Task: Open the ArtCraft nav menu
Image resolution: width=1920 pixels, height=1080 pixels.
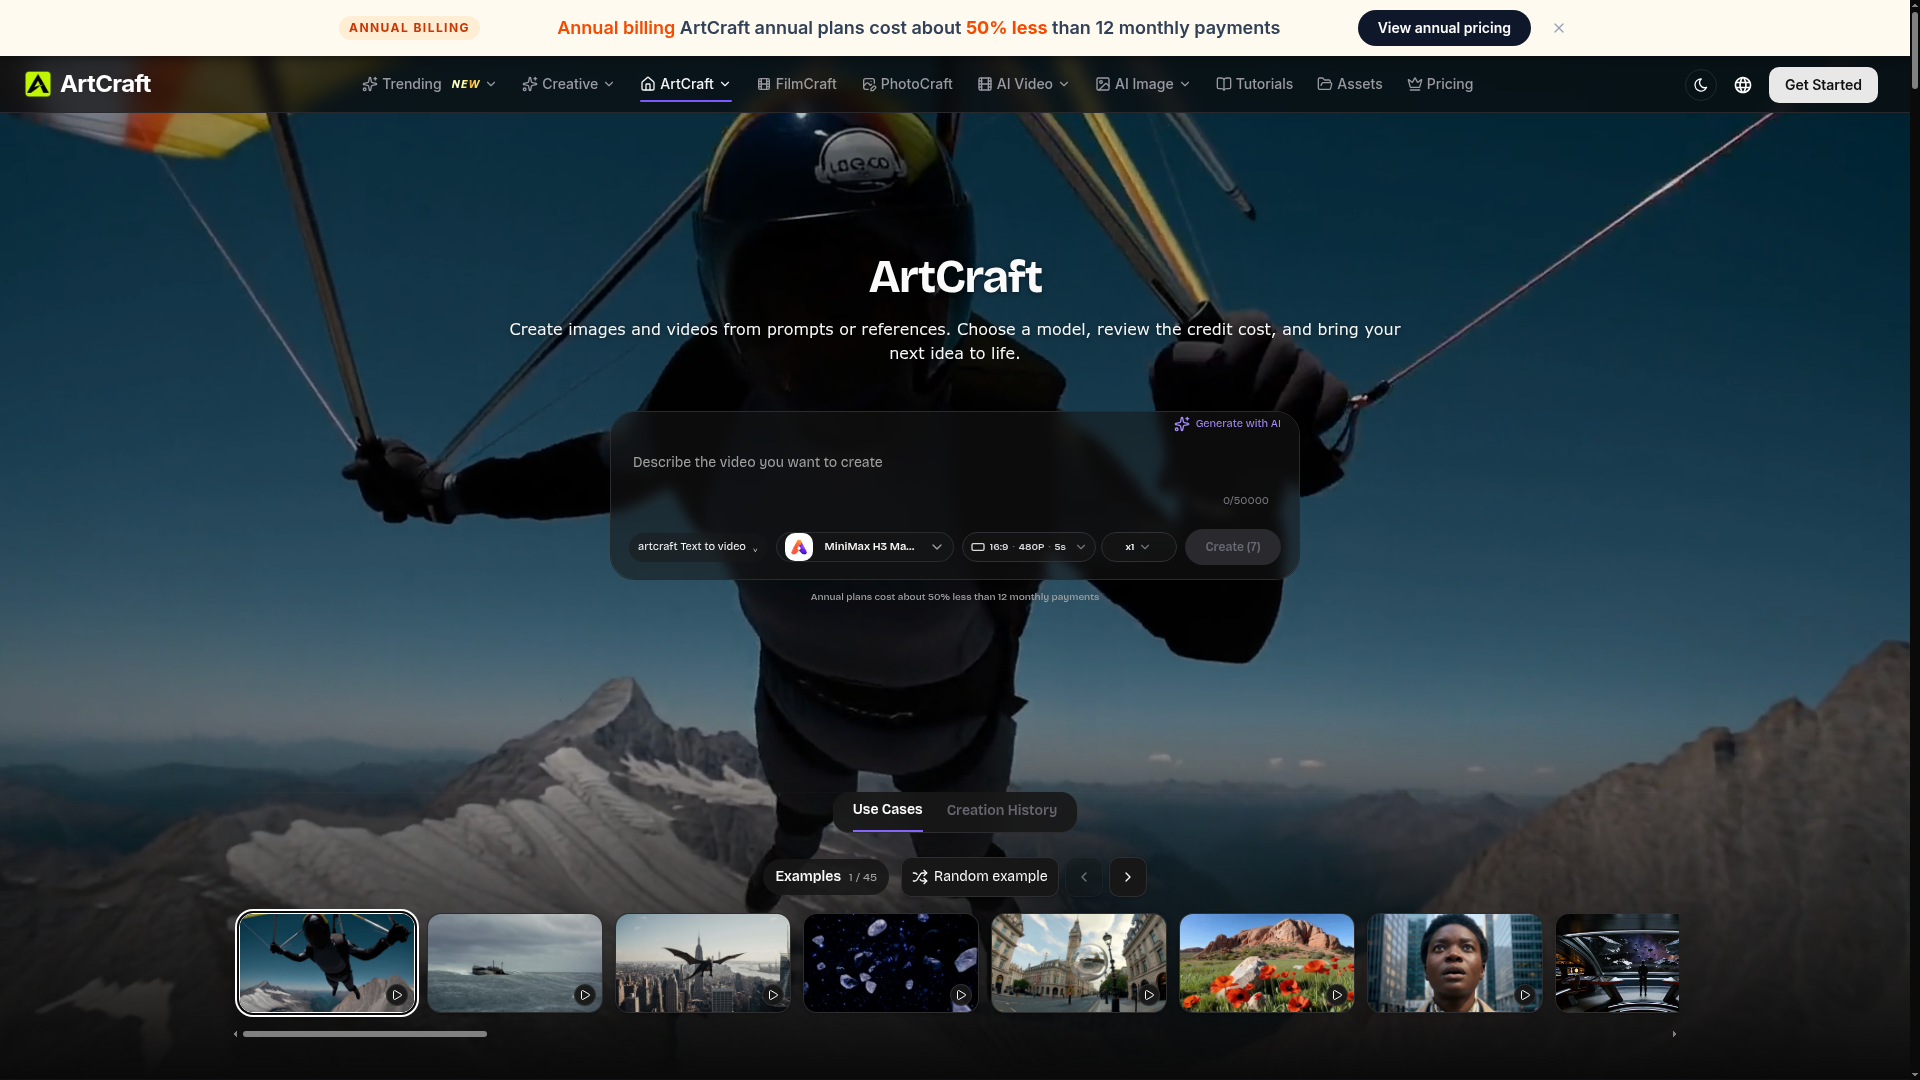Action: tap(686, 84)
